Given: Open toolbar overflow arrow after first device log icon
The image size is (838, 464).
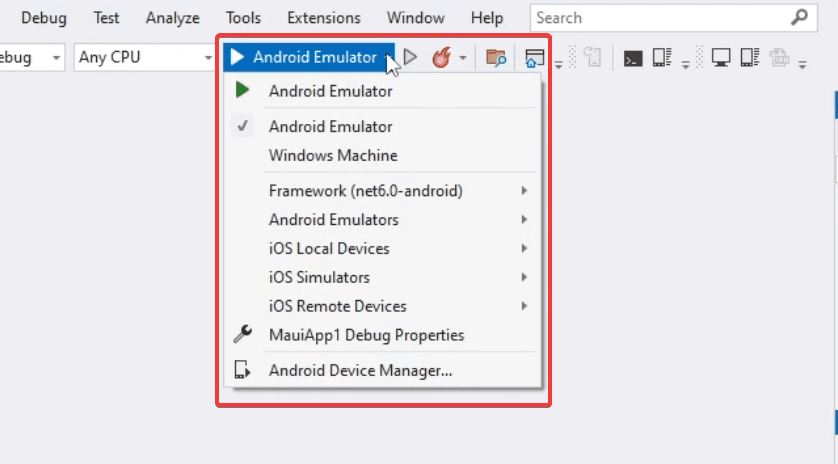Looking at the screenshot, I should 686,65.
